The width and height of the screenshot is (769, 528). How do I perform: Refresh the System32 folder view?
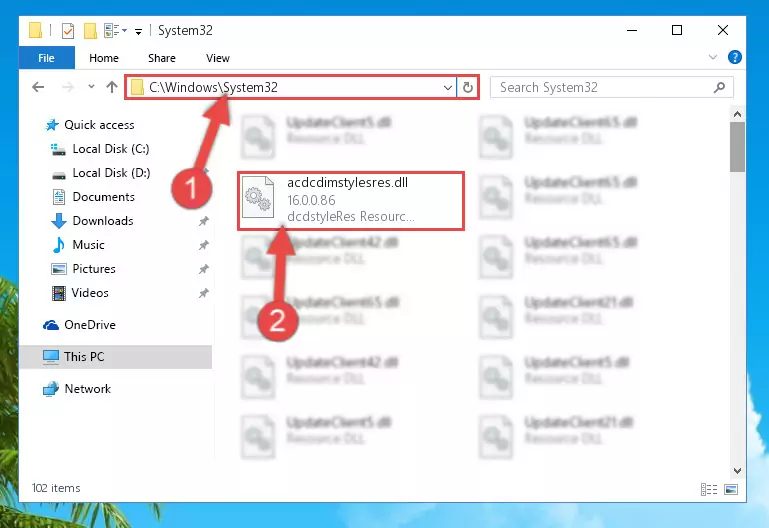(x=467, y=88)
